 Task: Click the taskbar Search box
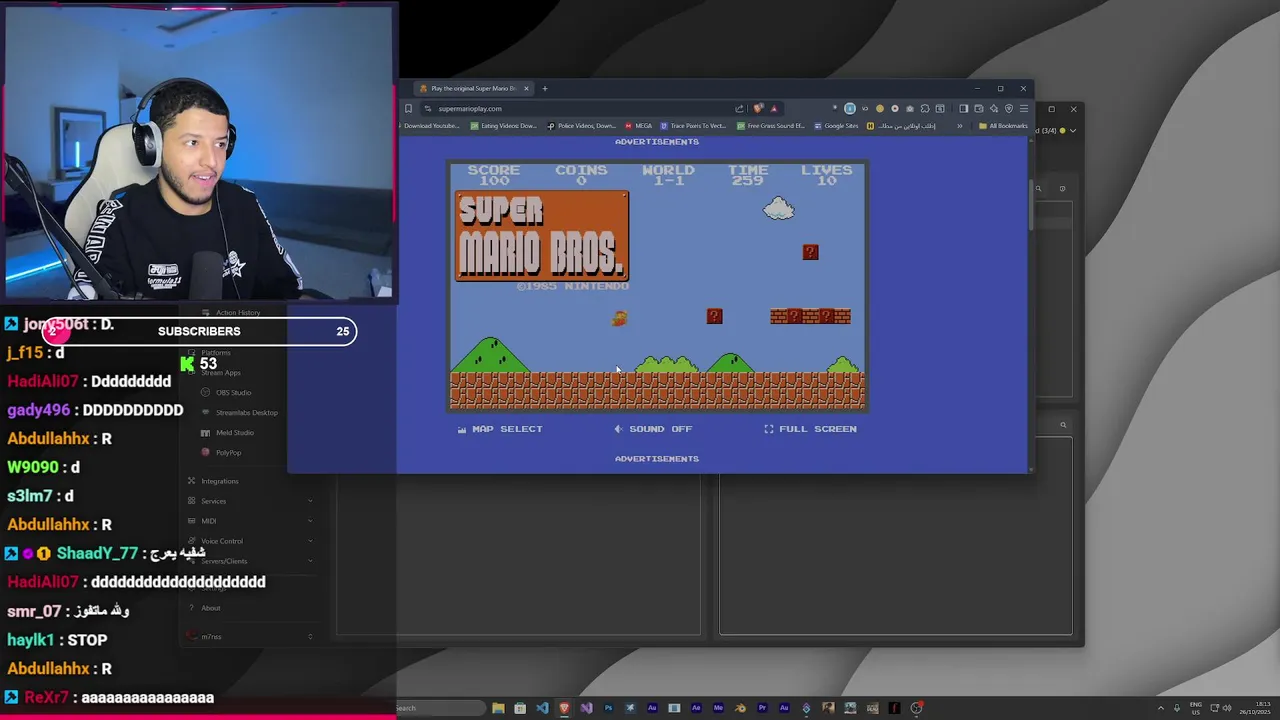[x=440, y=708]
